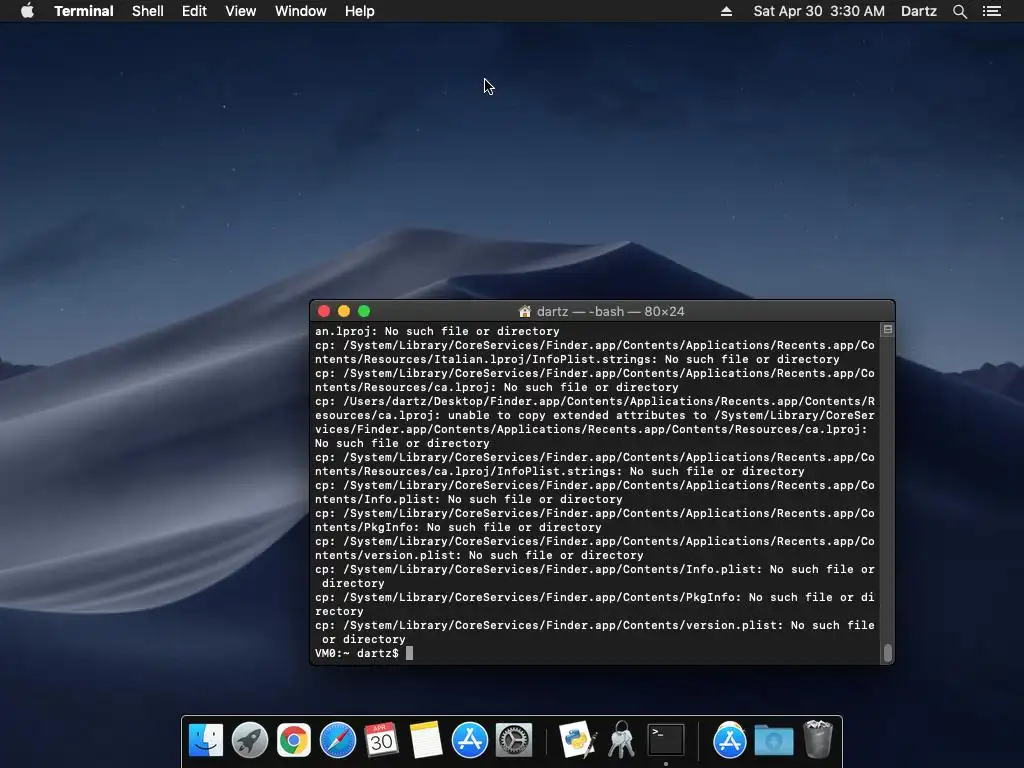The width and height of the screenshot is (1024, 768).
Task: Click the eject icon in the menu bar
Action: (726, 11)
